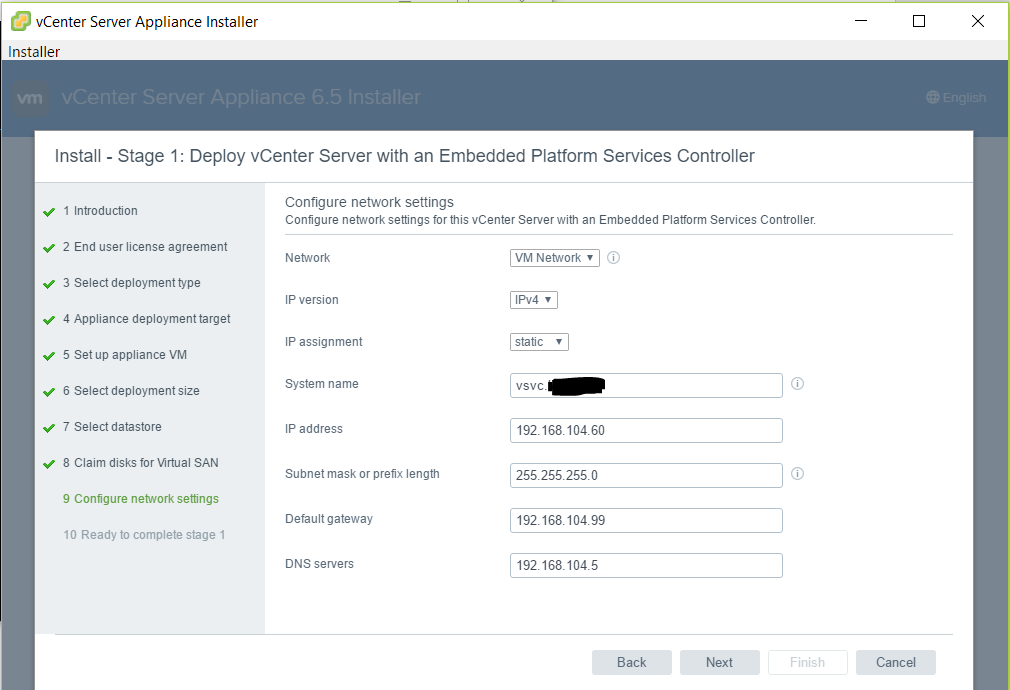Image resolution: width=1010 pixels, height=690 pixels.
Task: Click the System name input field
Action: coord(646,385)
